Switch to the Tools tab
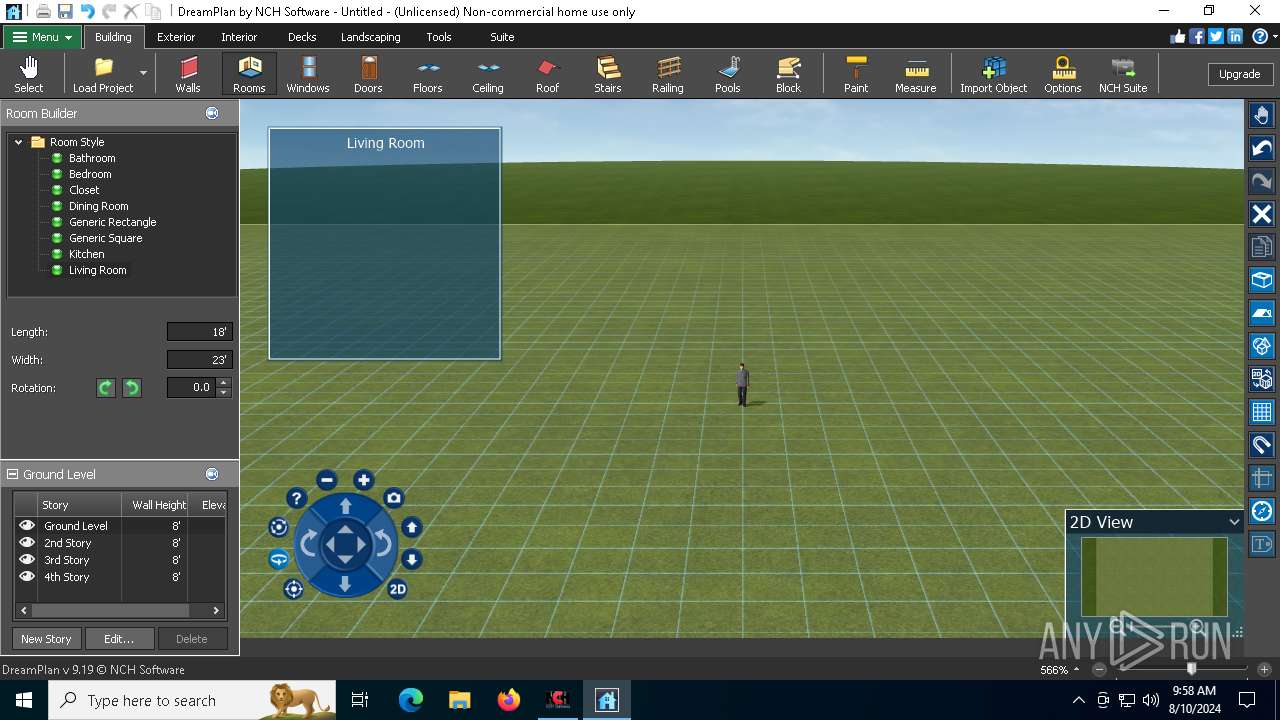The width and height of the screenshot is (1280, 720). 439,37
